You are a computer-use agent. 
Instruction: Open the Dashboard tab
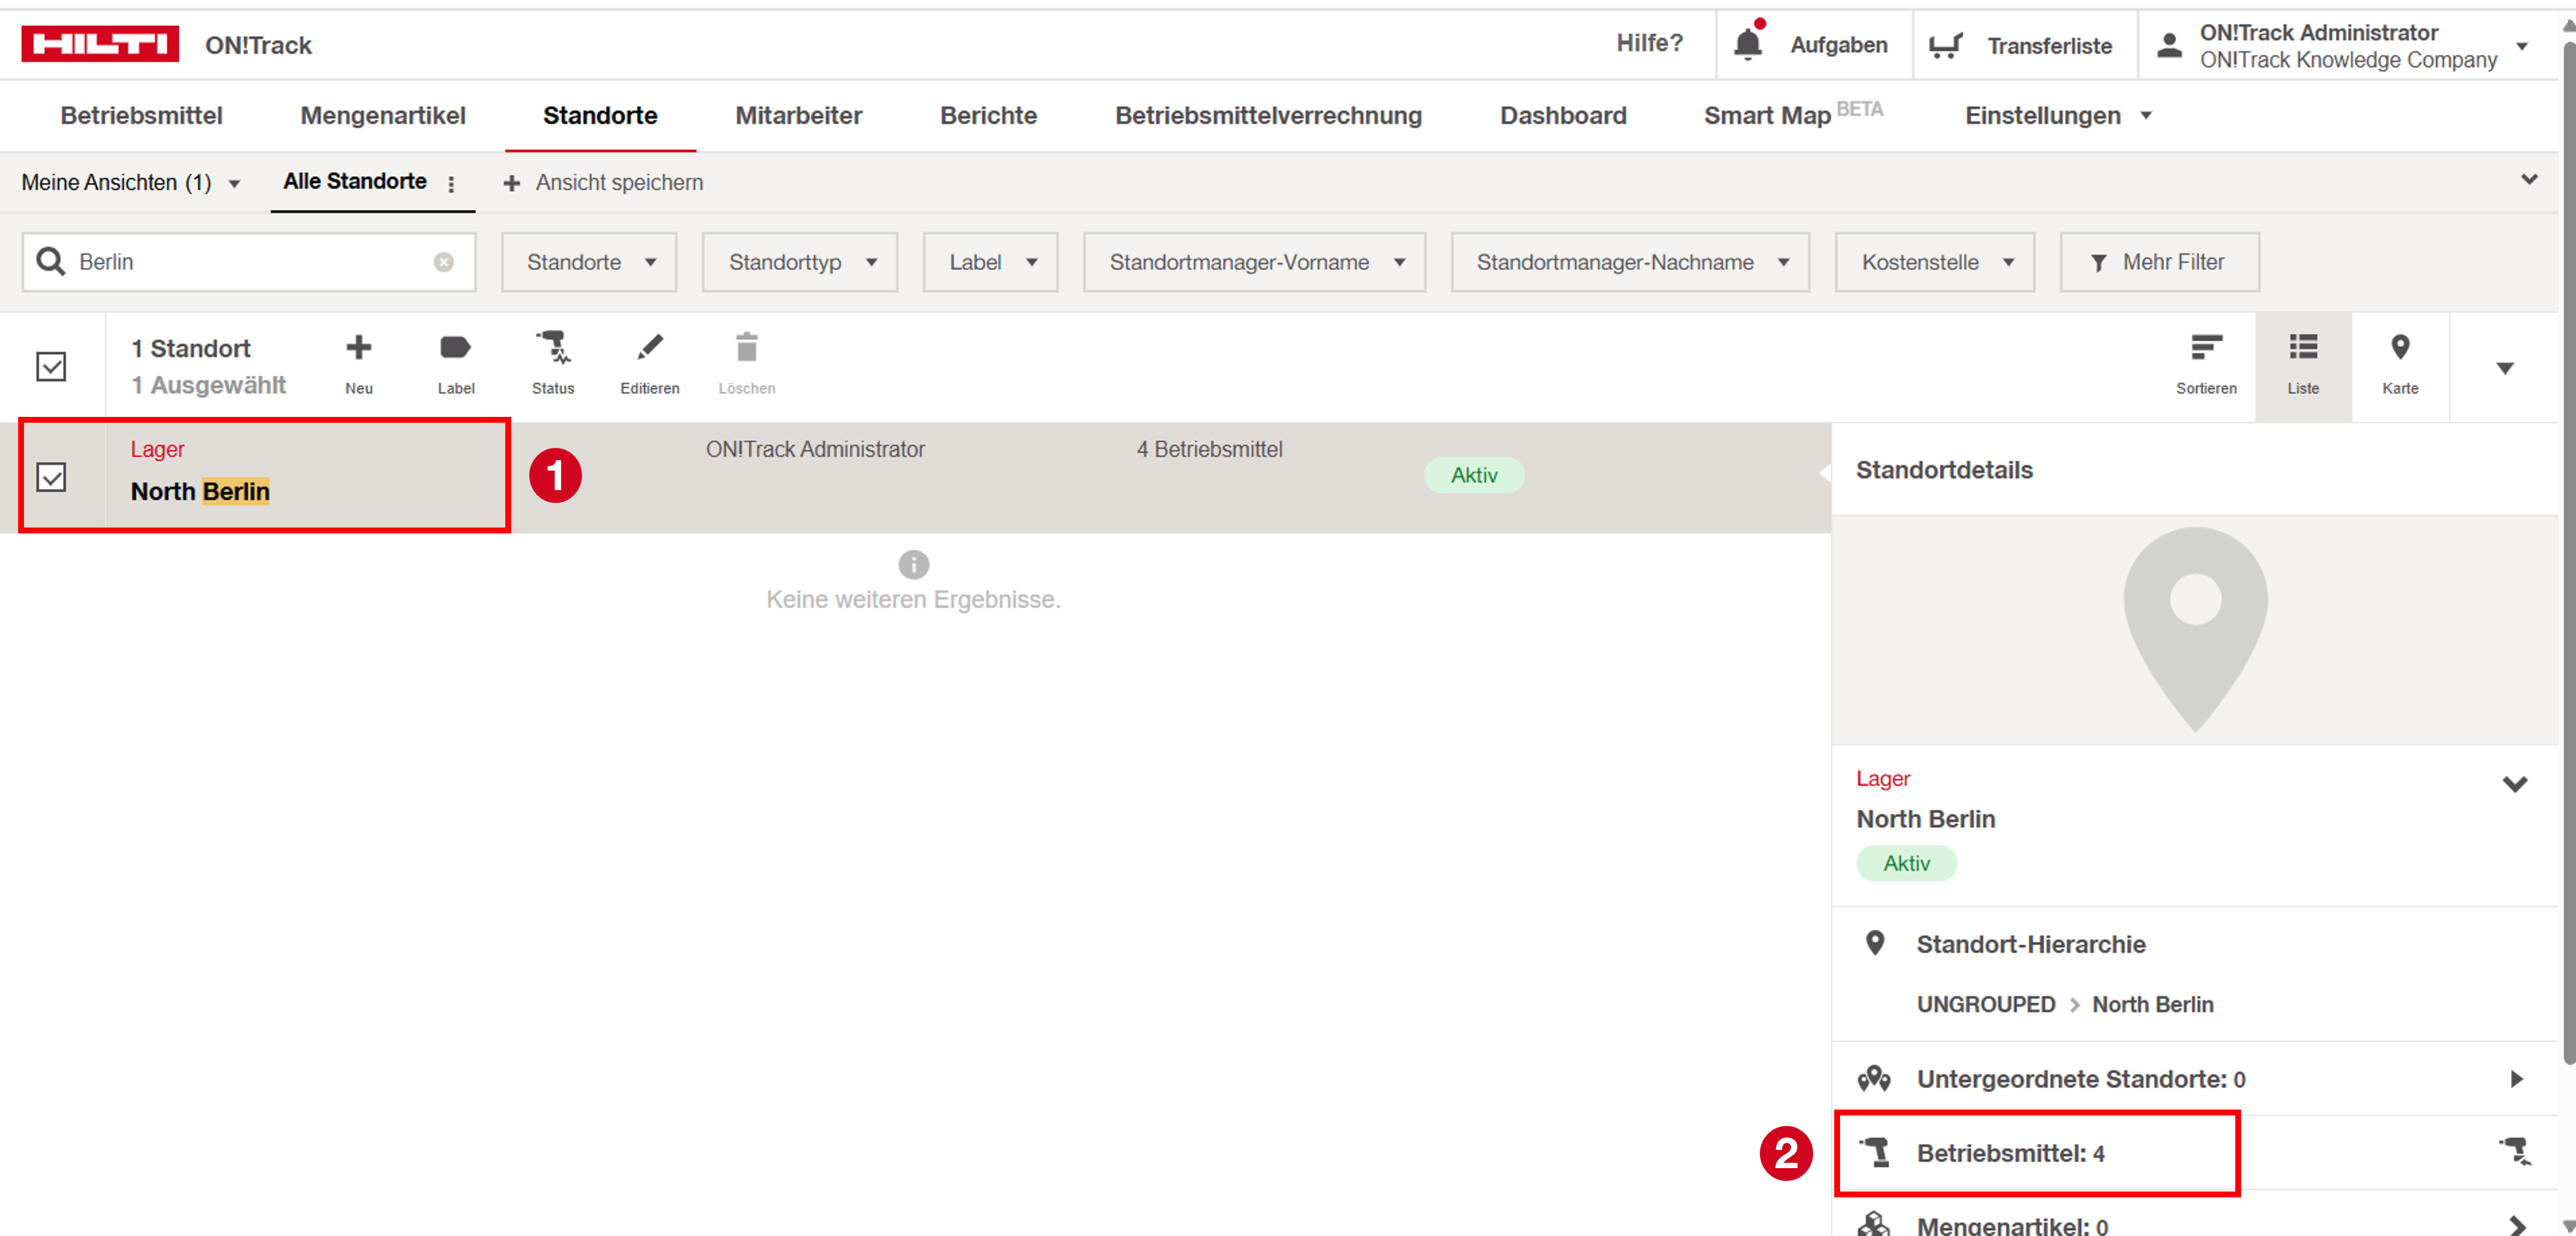(1563, 115)
